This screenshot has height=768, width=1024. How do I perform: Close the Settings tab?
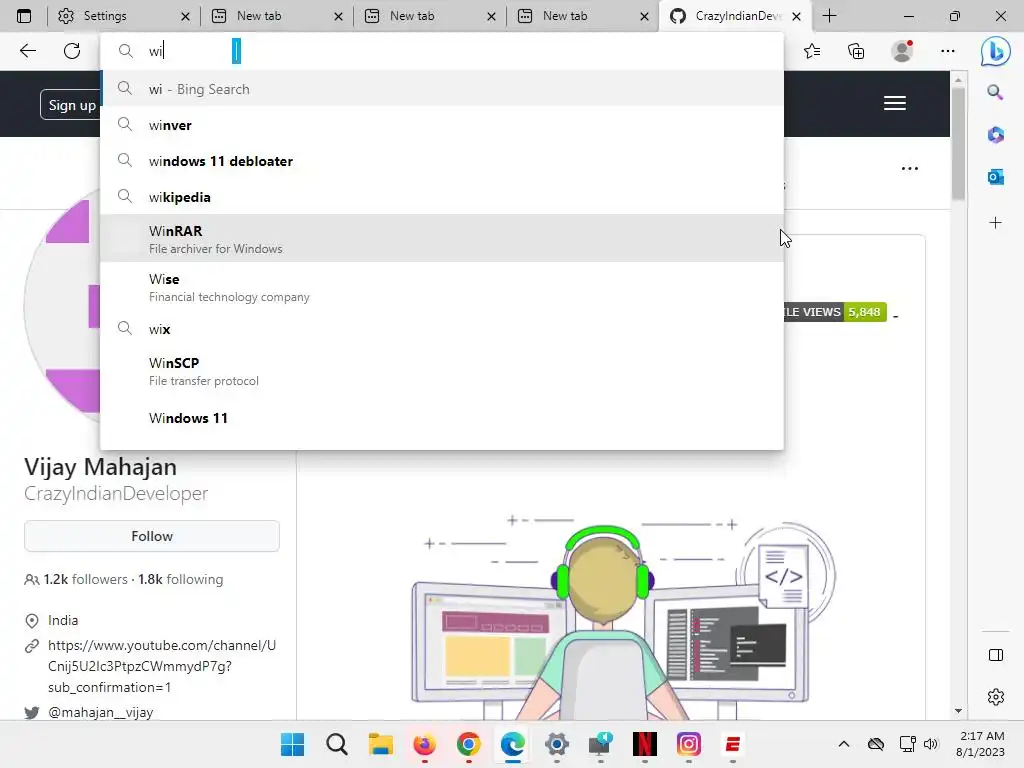tap(185, 16)
